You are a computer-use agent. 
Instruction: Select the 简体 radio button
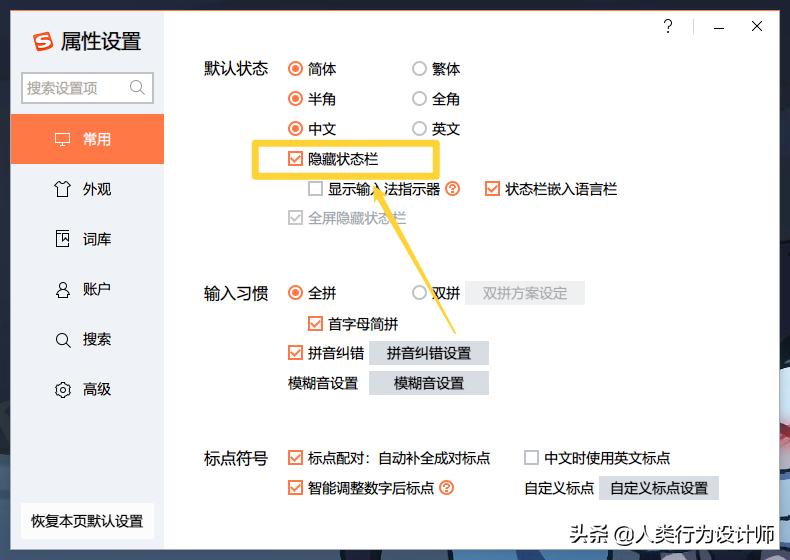[295, 69]
